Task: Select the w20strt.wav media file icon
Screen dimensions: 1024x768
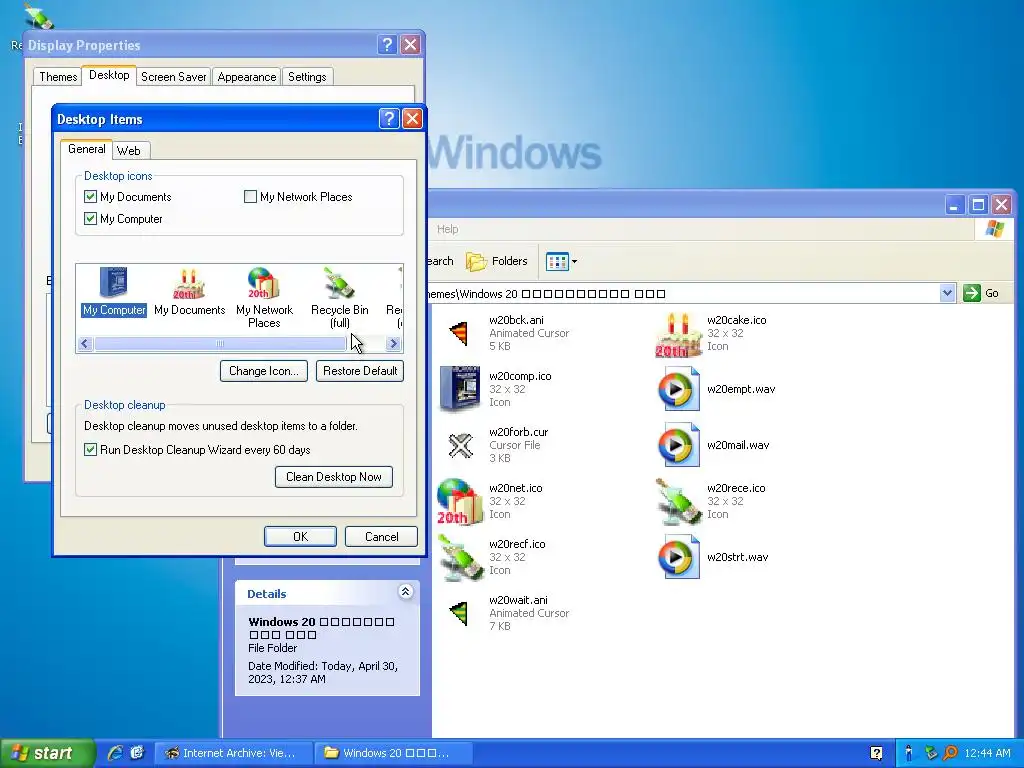Action: tap(679, 557)
